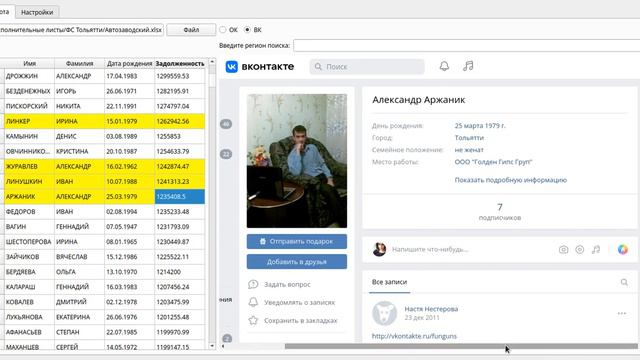The height and width of the screenshot is (360, 640).
Task: Select the ОК radio button
Action: click(x=223, y=30)
